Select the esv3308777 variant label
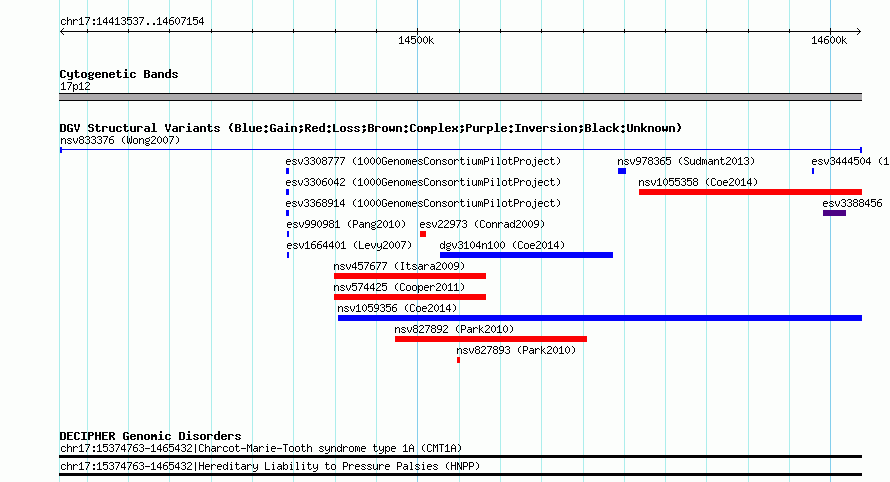 click(x=423, y=161)
